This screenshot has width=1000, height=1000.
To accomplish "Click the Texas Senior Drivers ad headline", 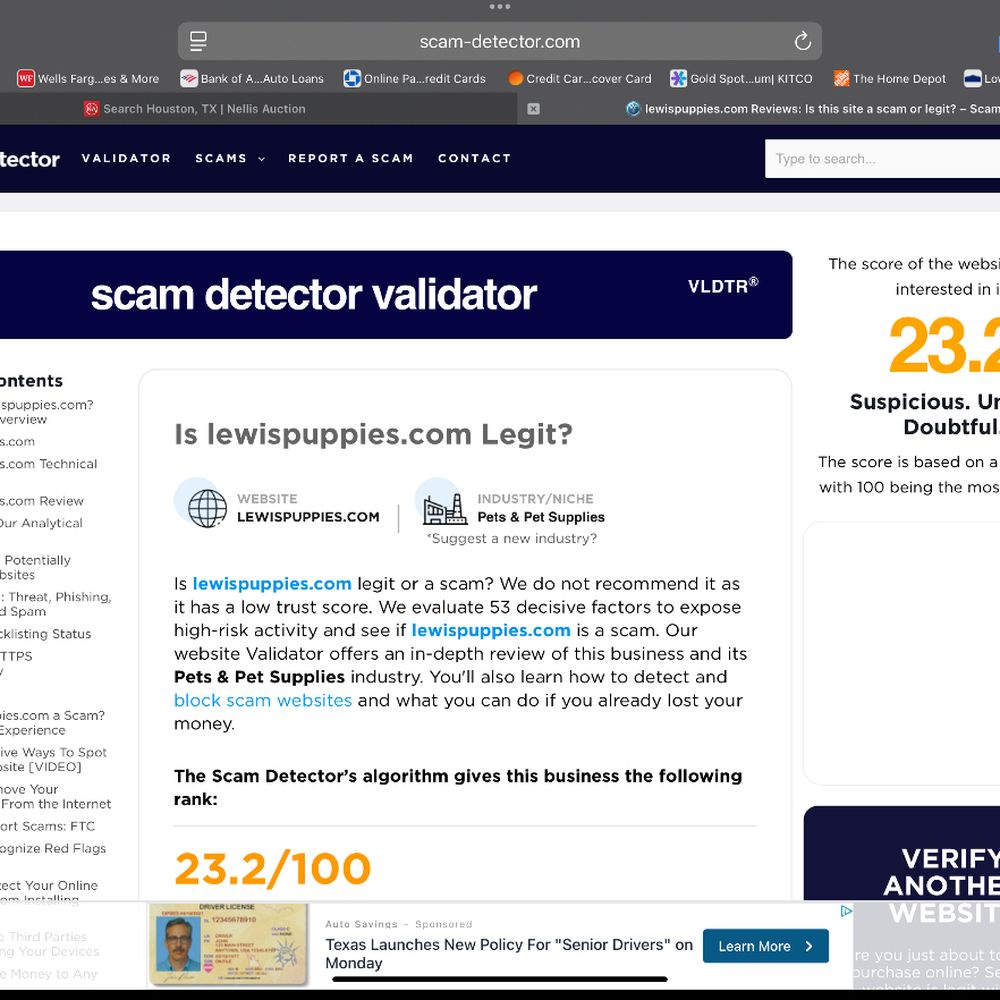I will (x=508, y=953).
